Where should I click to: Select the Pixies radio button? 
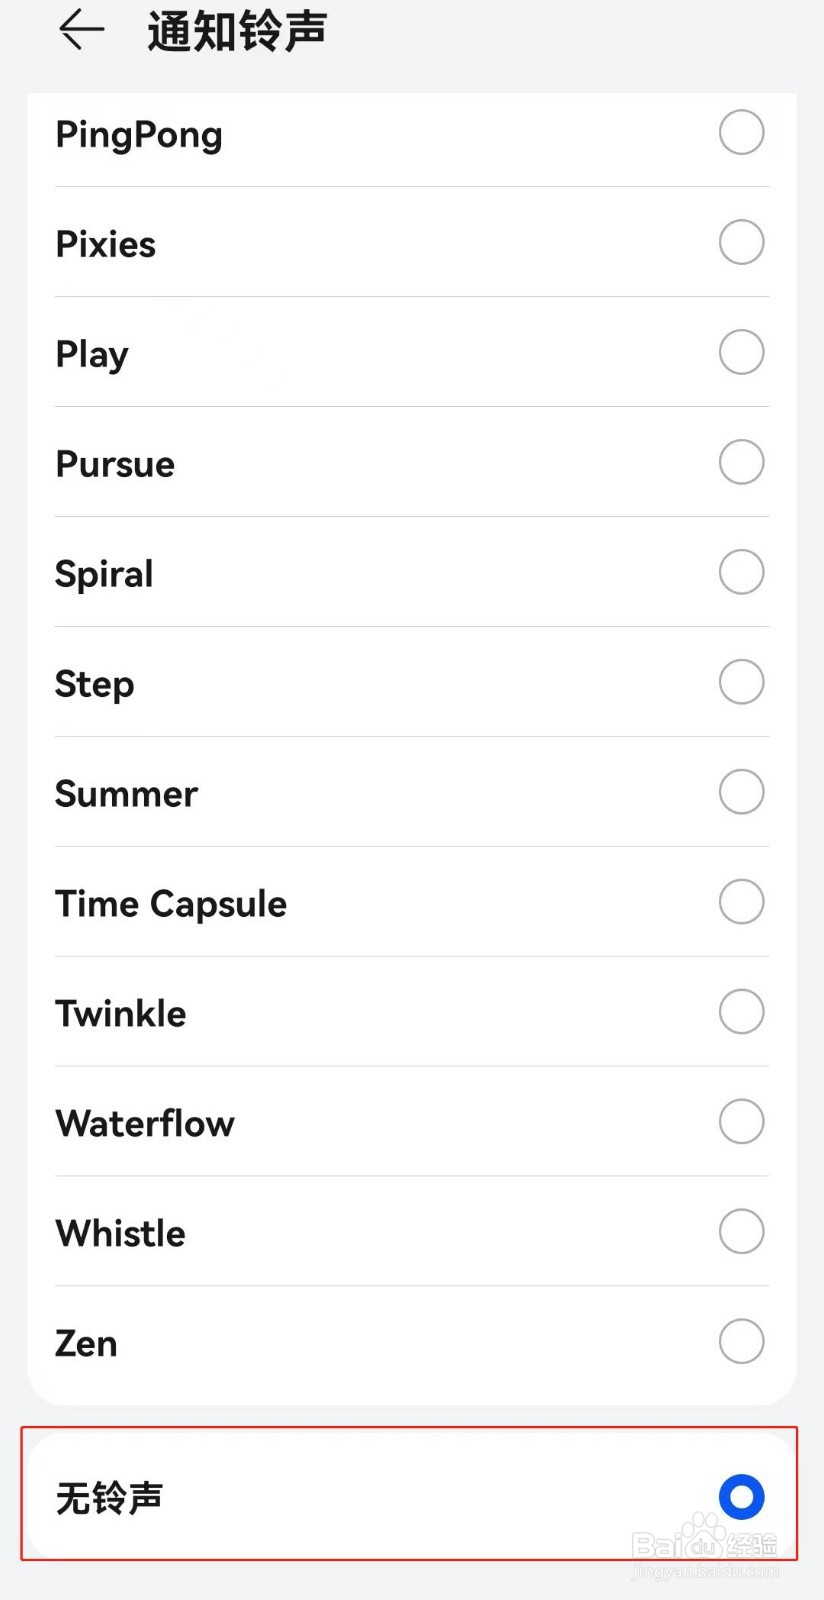click(741, 243)
